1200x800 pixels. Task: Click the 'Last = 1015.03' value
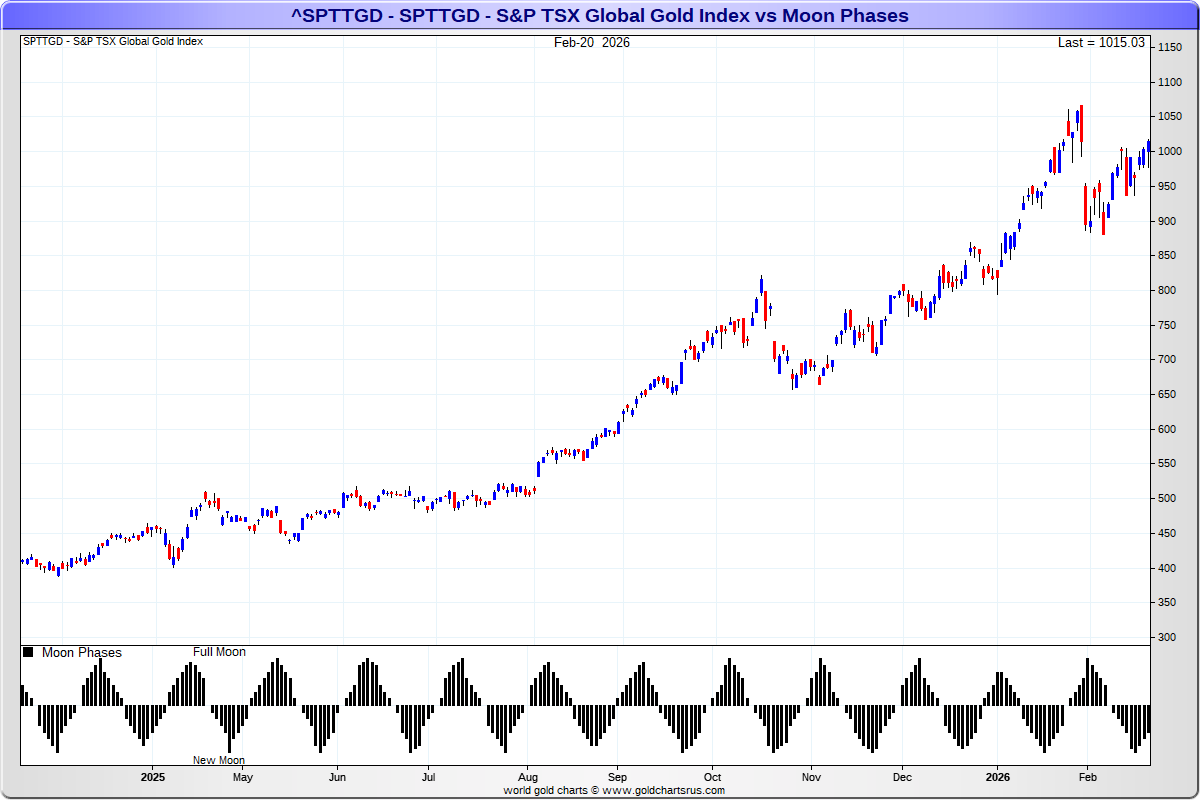(x=1101, y=42)
